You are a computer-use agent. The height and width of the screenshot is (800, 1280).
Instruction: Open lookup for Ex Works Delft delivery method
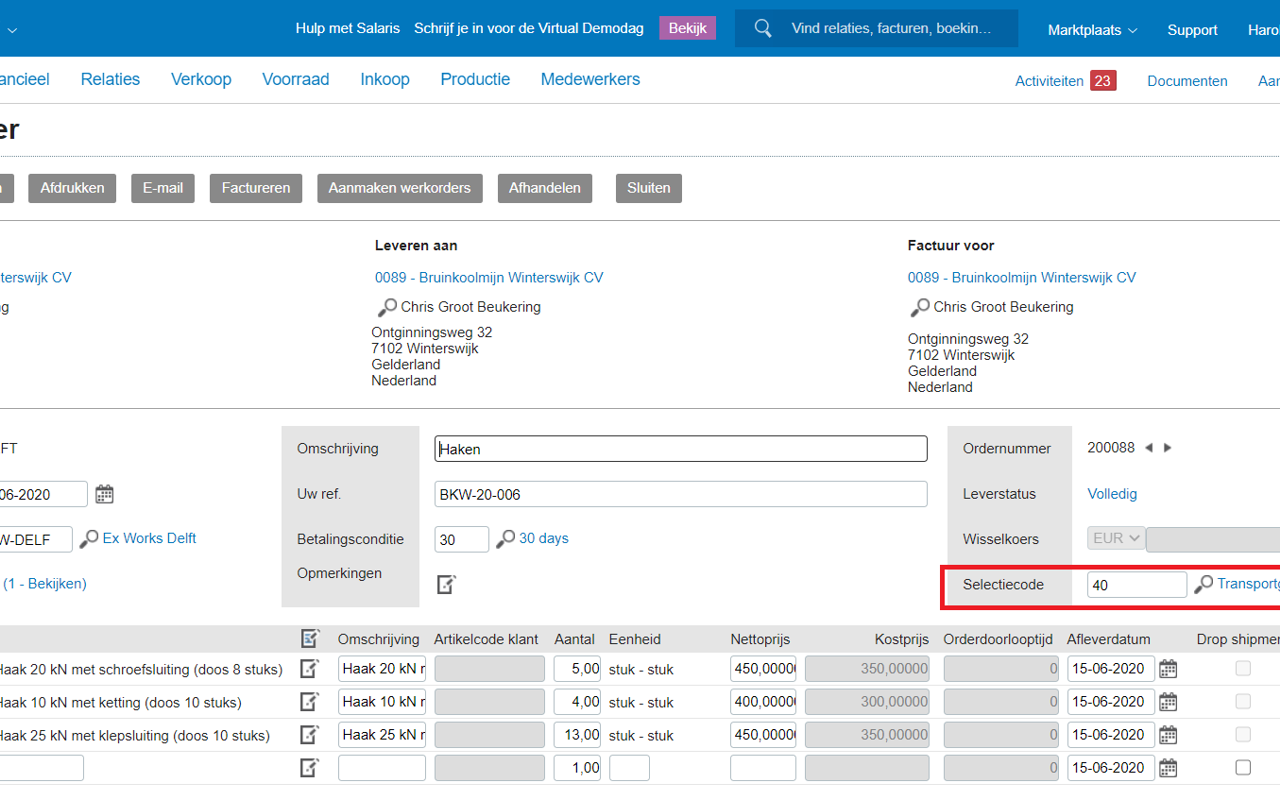89,539
